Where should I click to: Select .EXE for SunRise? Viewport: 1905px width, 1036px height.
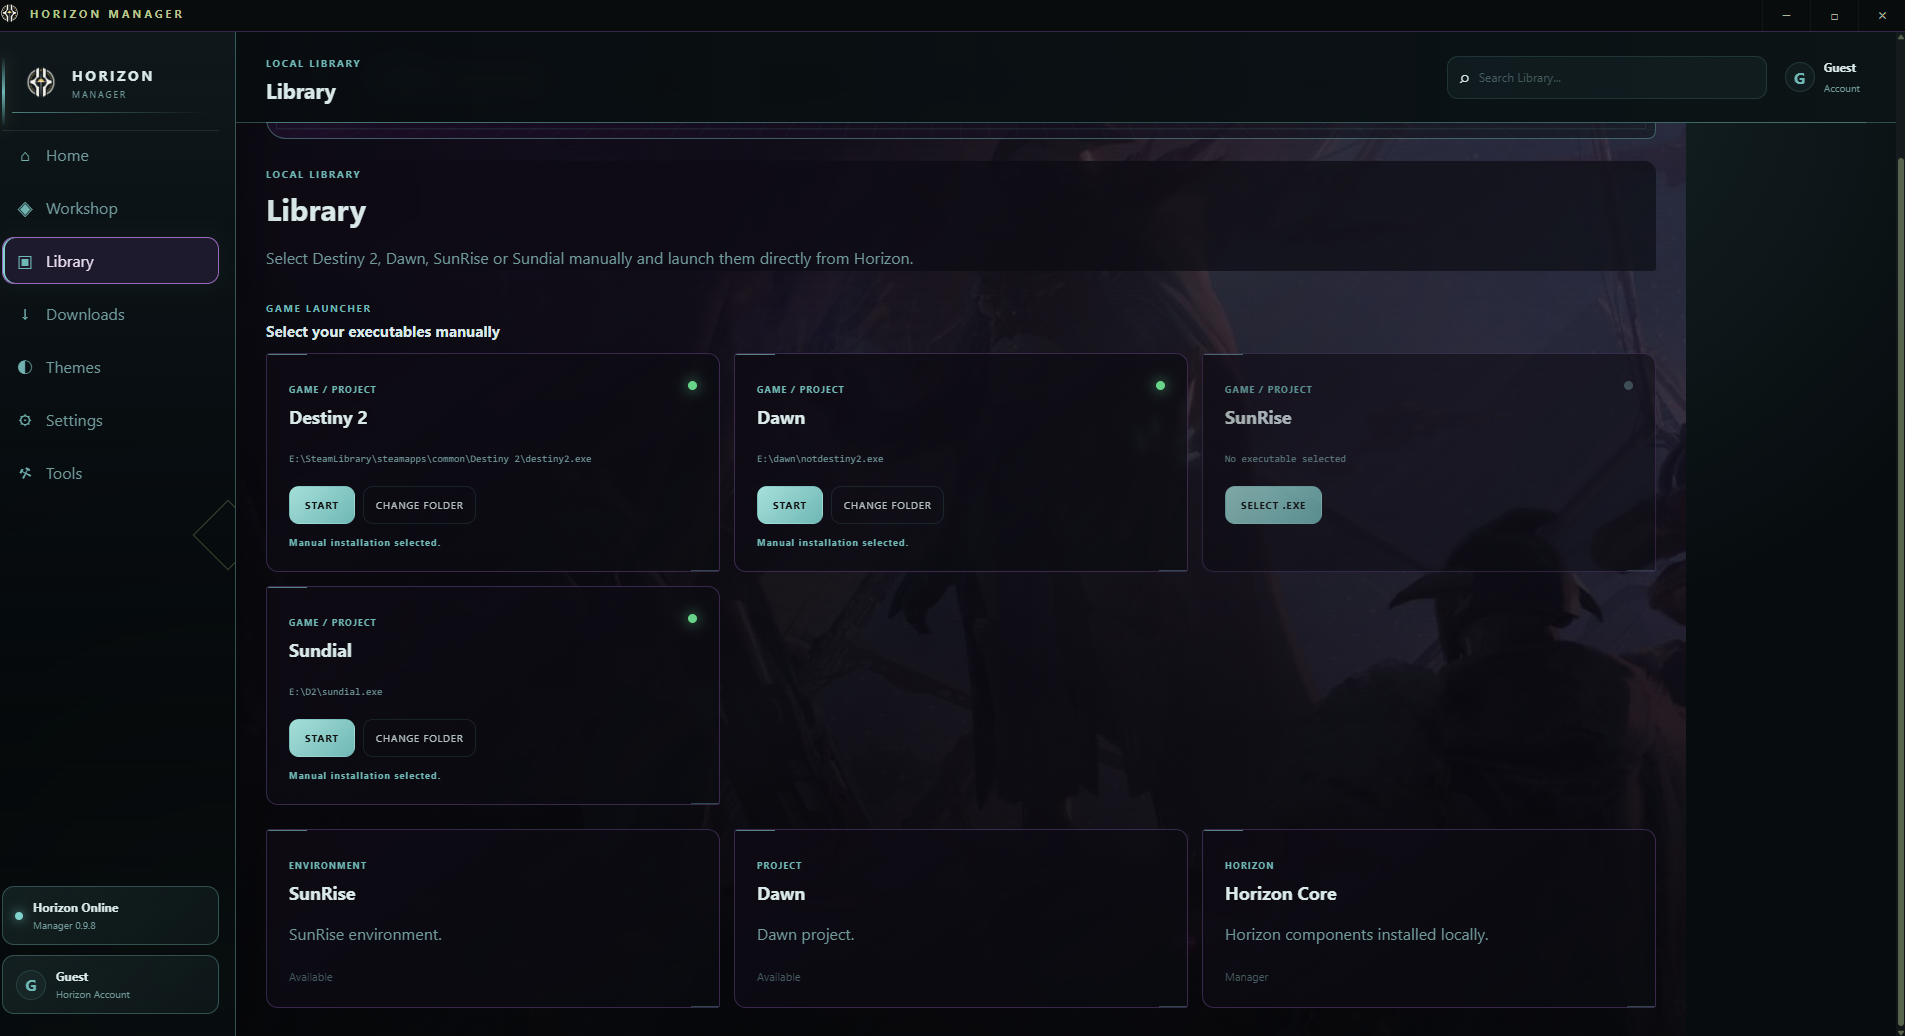coord(1273,505)
